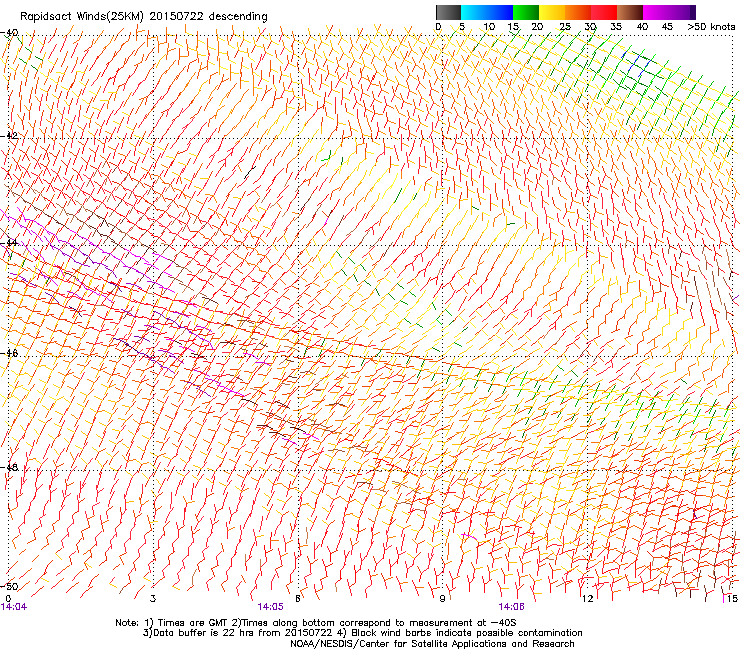Viewport: 740px width, 650px height.
Task: Click the magenta 40-45 knots legend swatch
Action: (656, 12)
